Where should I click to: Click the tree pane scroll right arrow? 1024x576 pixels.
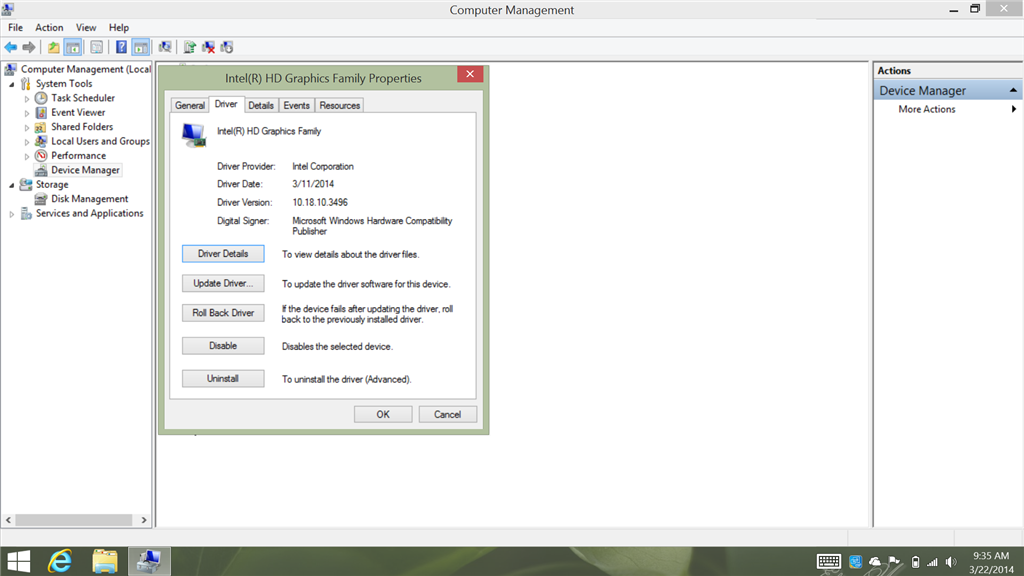point(144,520)
